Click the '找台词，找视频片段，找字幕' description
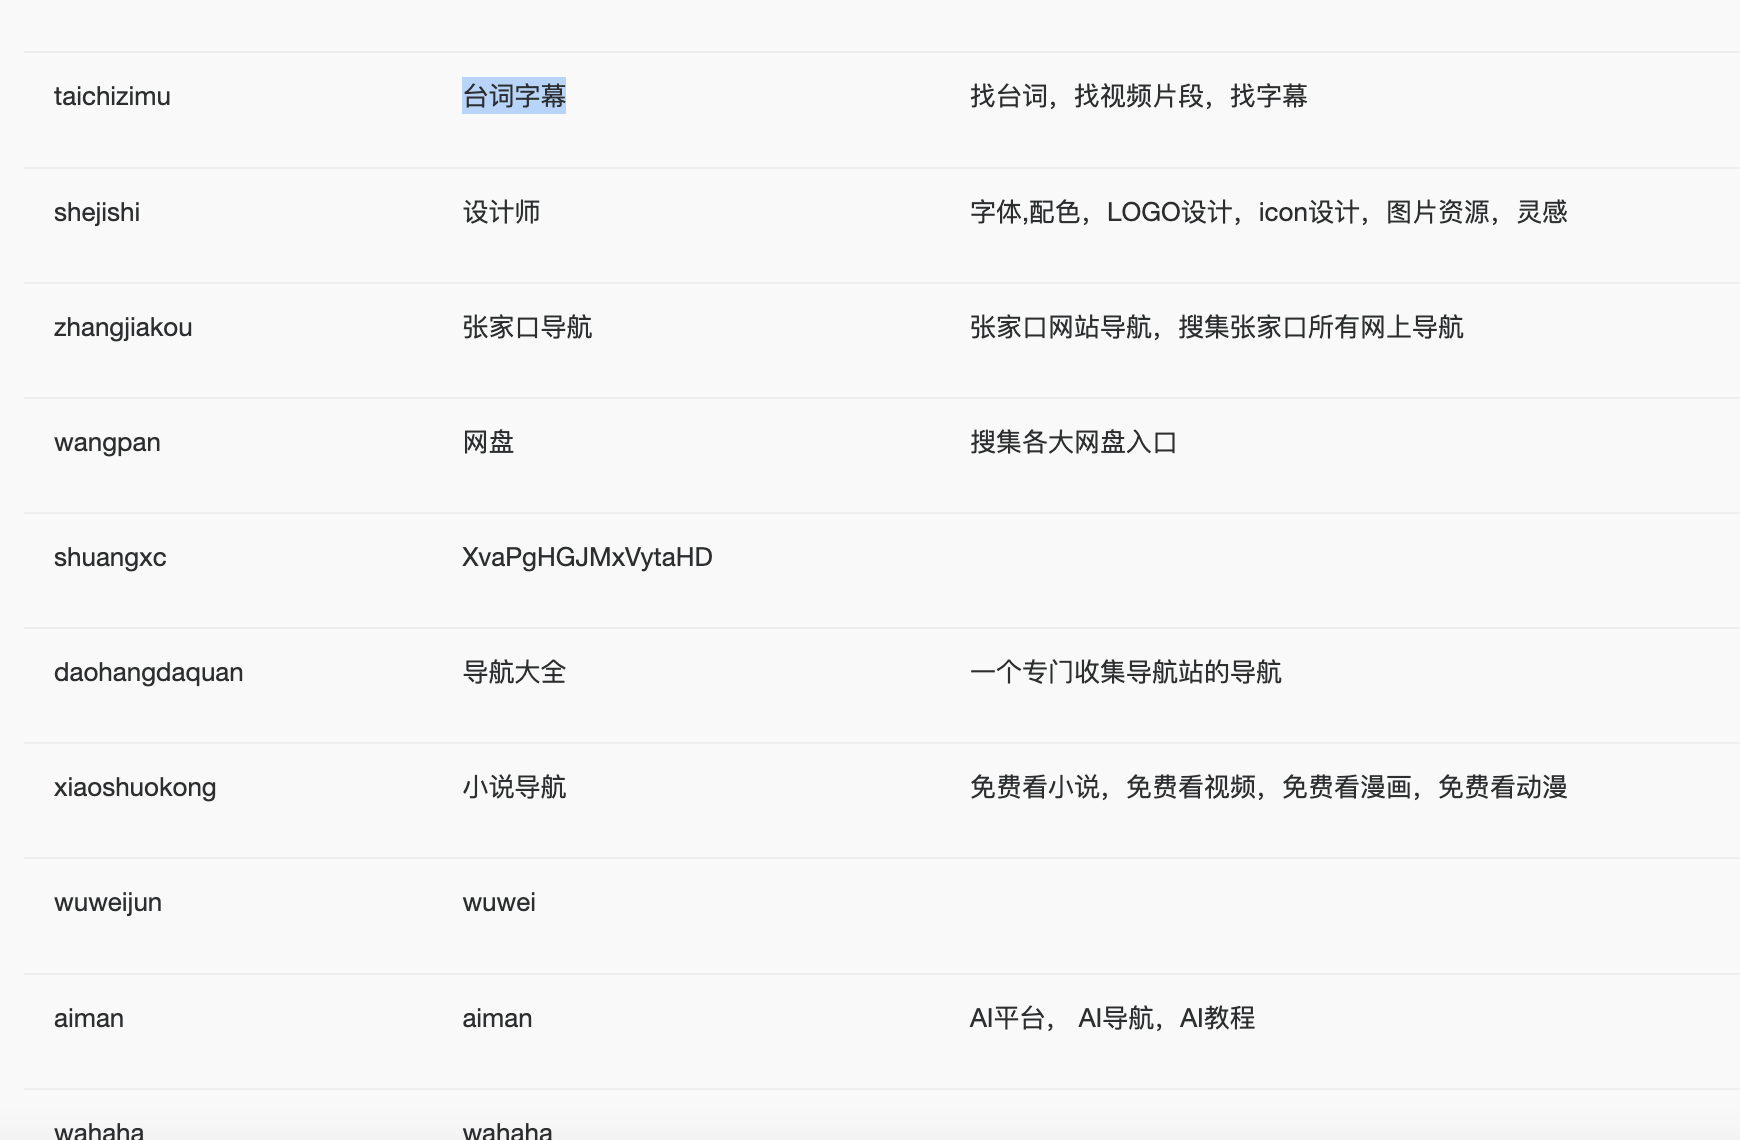The height and width of the screenshot is (1140, 1740). [x=1139, y=96]
